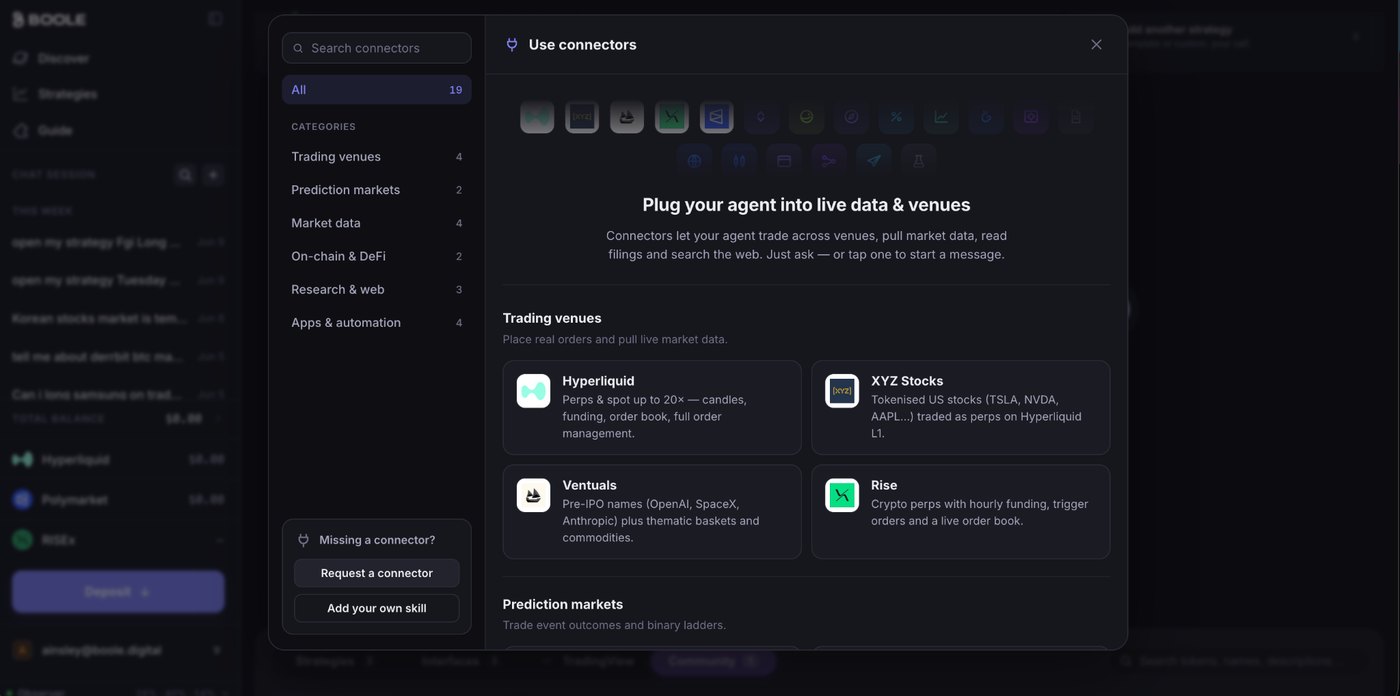Click the green smiley coin connector icon
Viewport: 1400px width, 696px height.
[x=806, y=117]
